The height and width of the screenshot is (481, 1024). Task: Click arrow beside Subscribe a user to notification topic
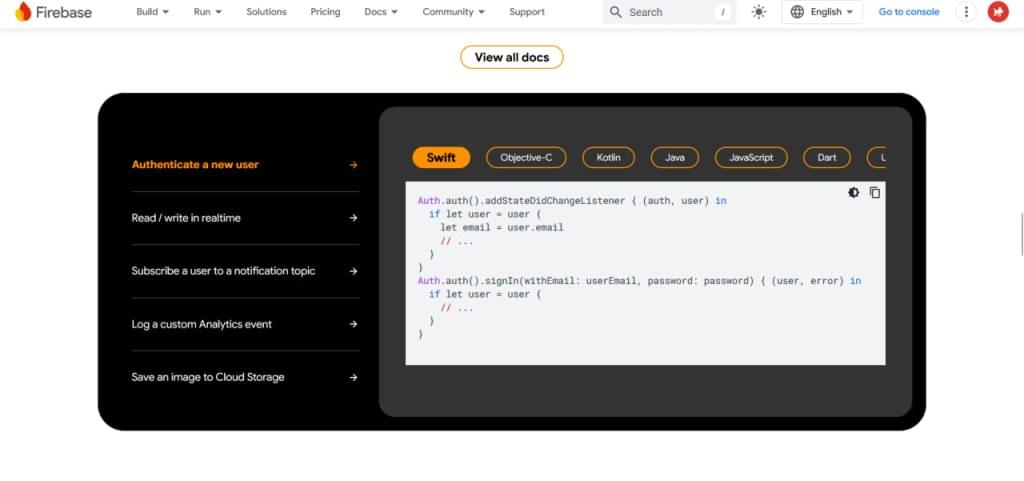coord(353,271)
